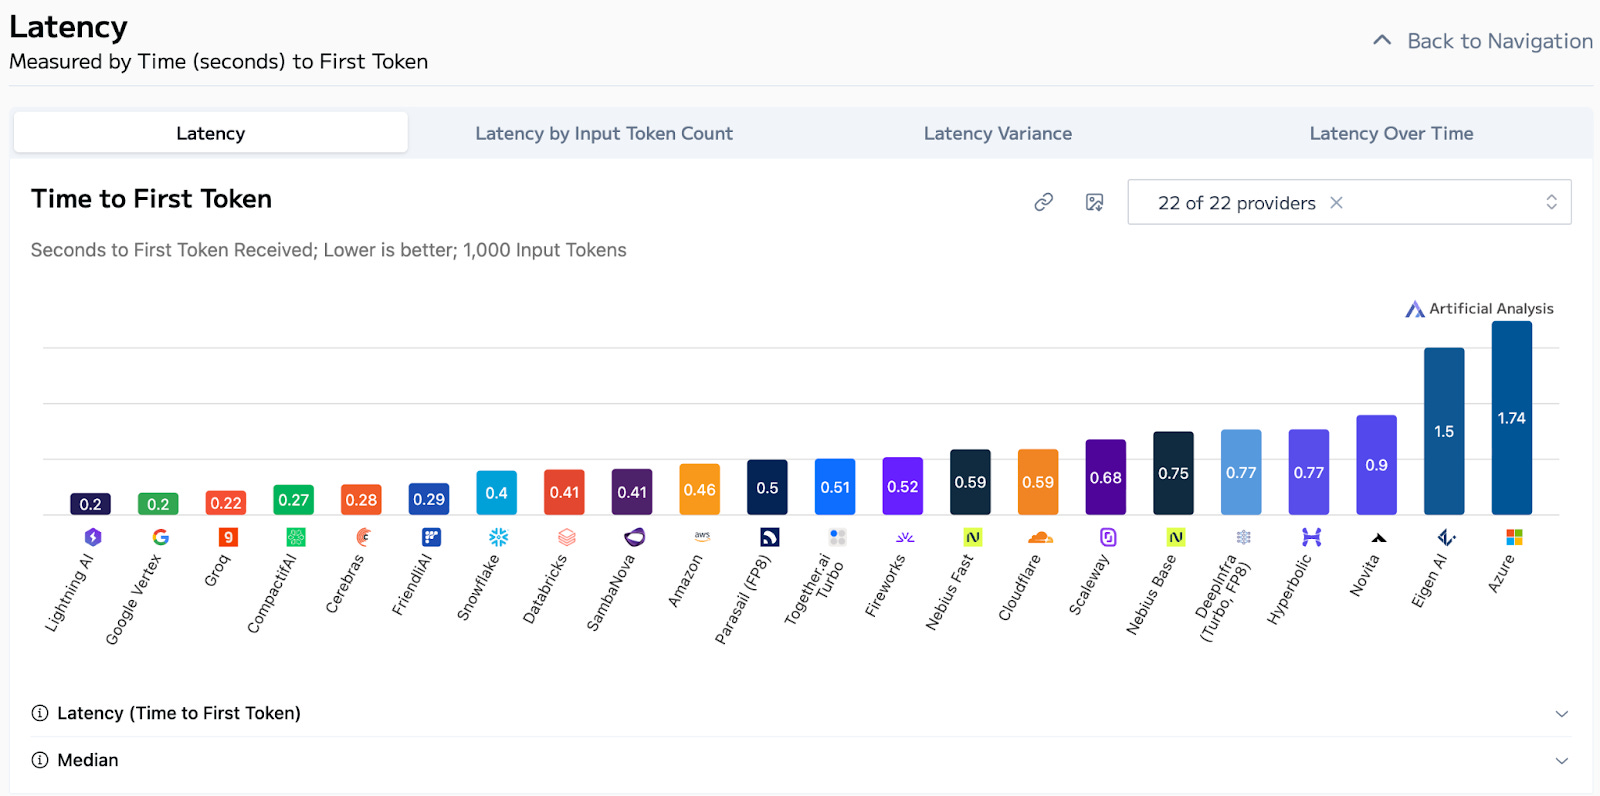
Task: Click the DeepInfra (Turbo, FP8) logo icon
Action: click(x=1244, y=537)
